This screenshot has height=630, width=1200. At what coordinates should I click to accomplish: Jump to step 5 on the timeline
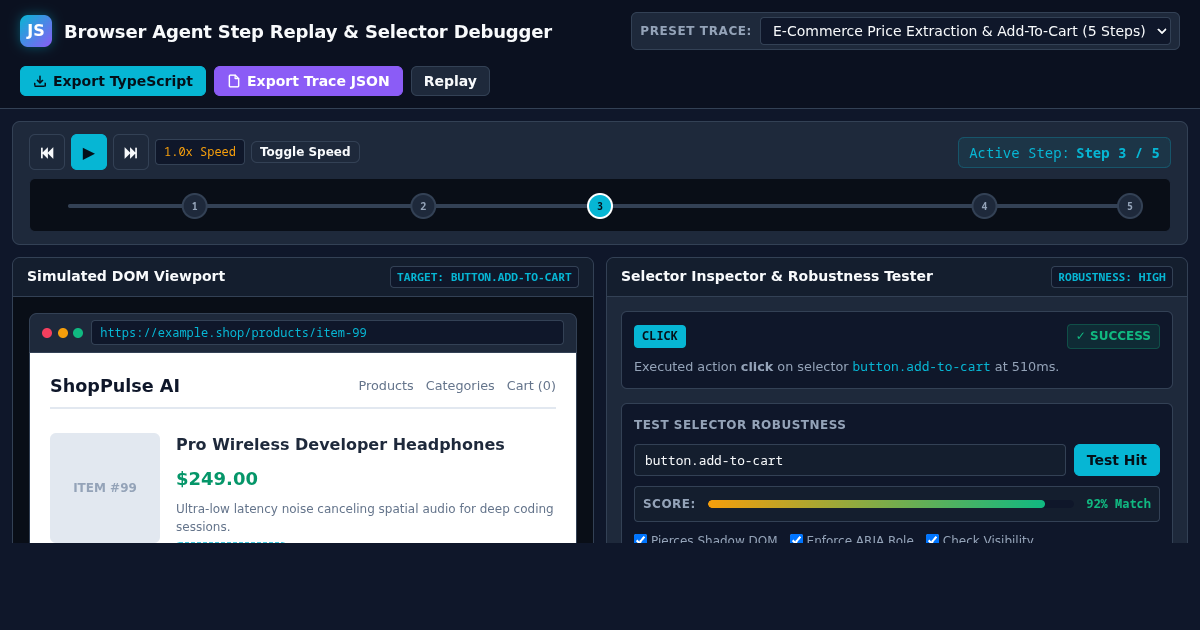tap(1130, 206)
